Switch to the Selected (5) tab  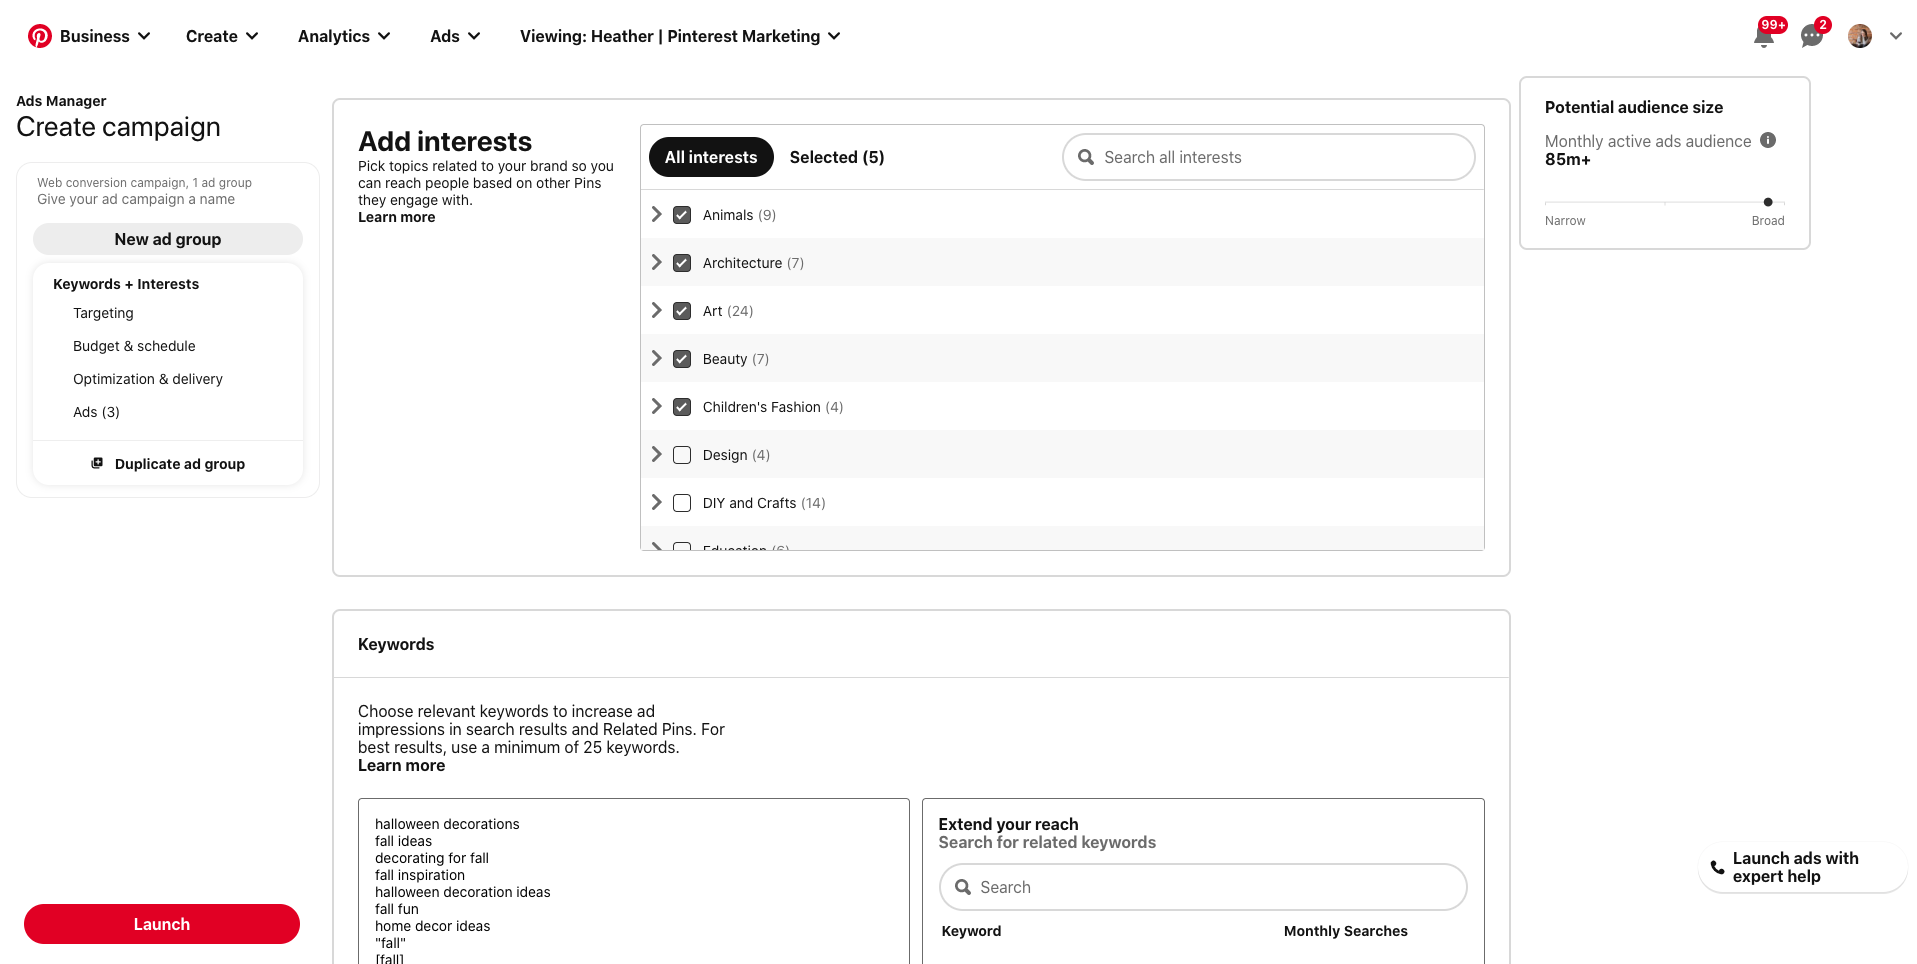click(837, 157)
